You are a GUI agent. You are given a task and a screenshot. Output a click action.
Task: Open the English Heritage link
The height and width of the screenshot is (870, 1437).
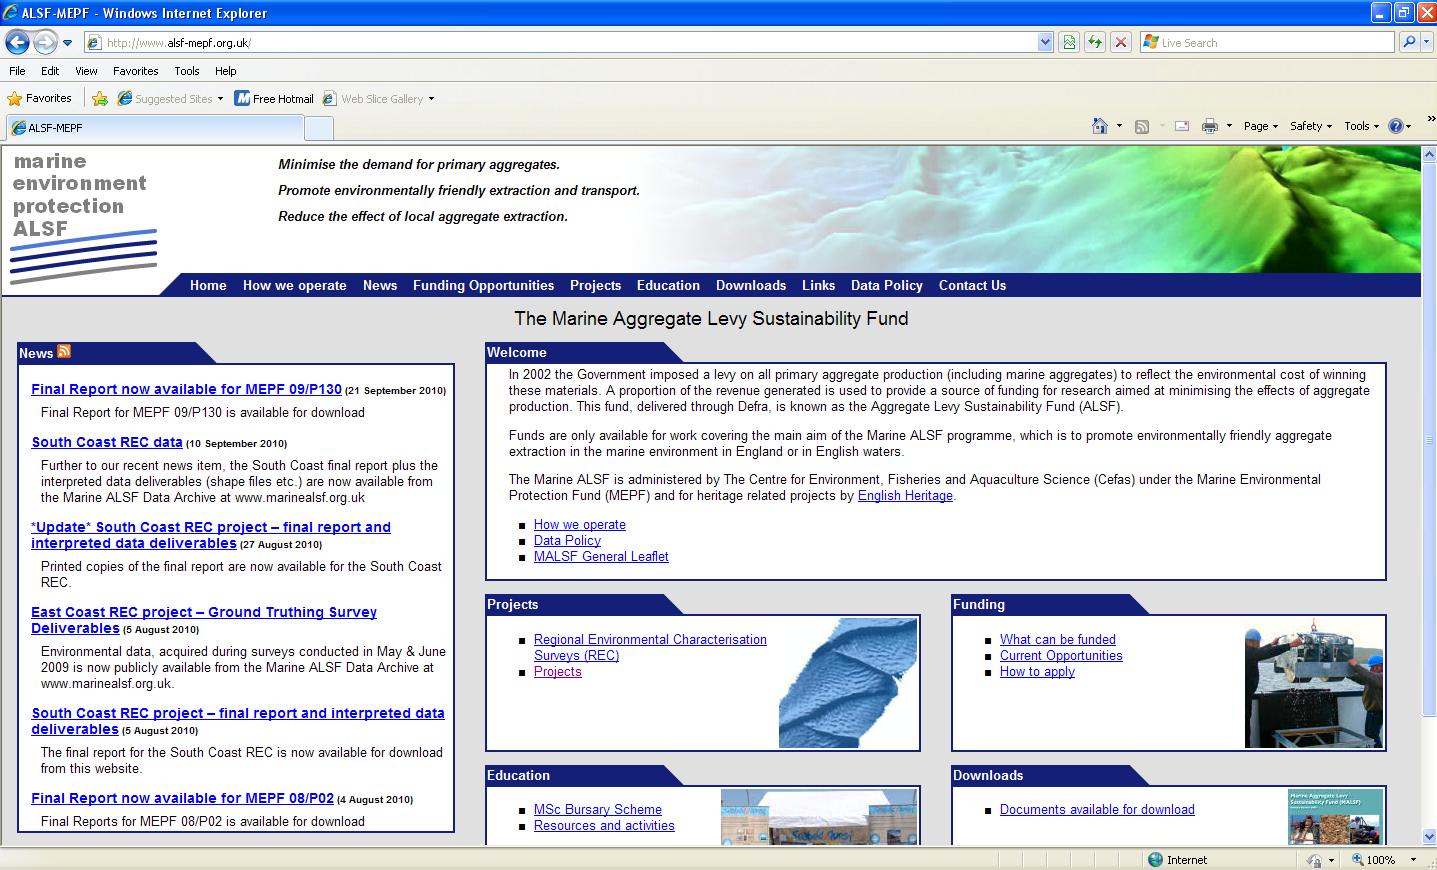(x=905, y=495)
